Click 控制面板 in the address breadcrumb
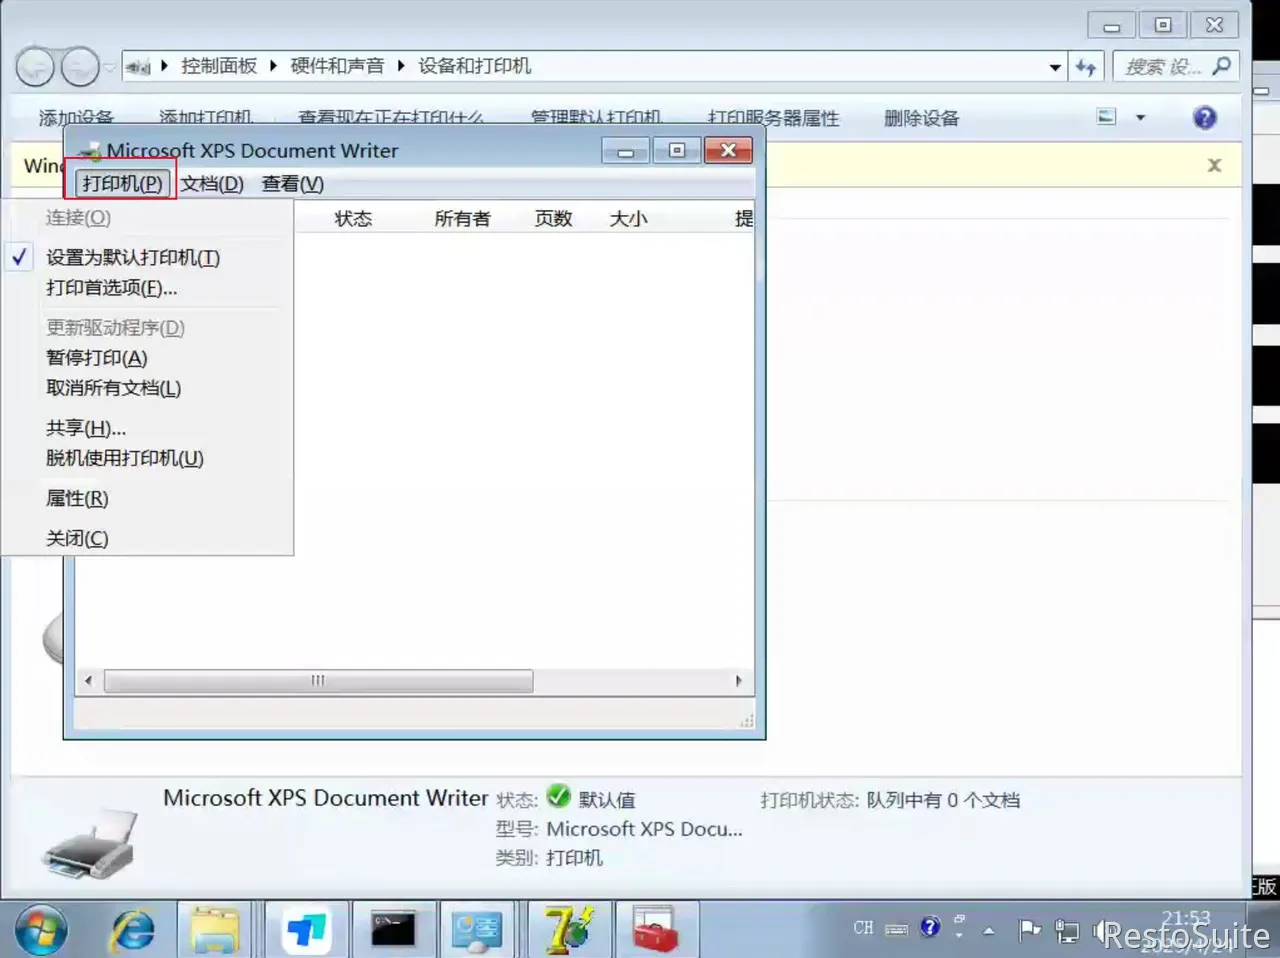1280x958 pixels. coord(219,66)
